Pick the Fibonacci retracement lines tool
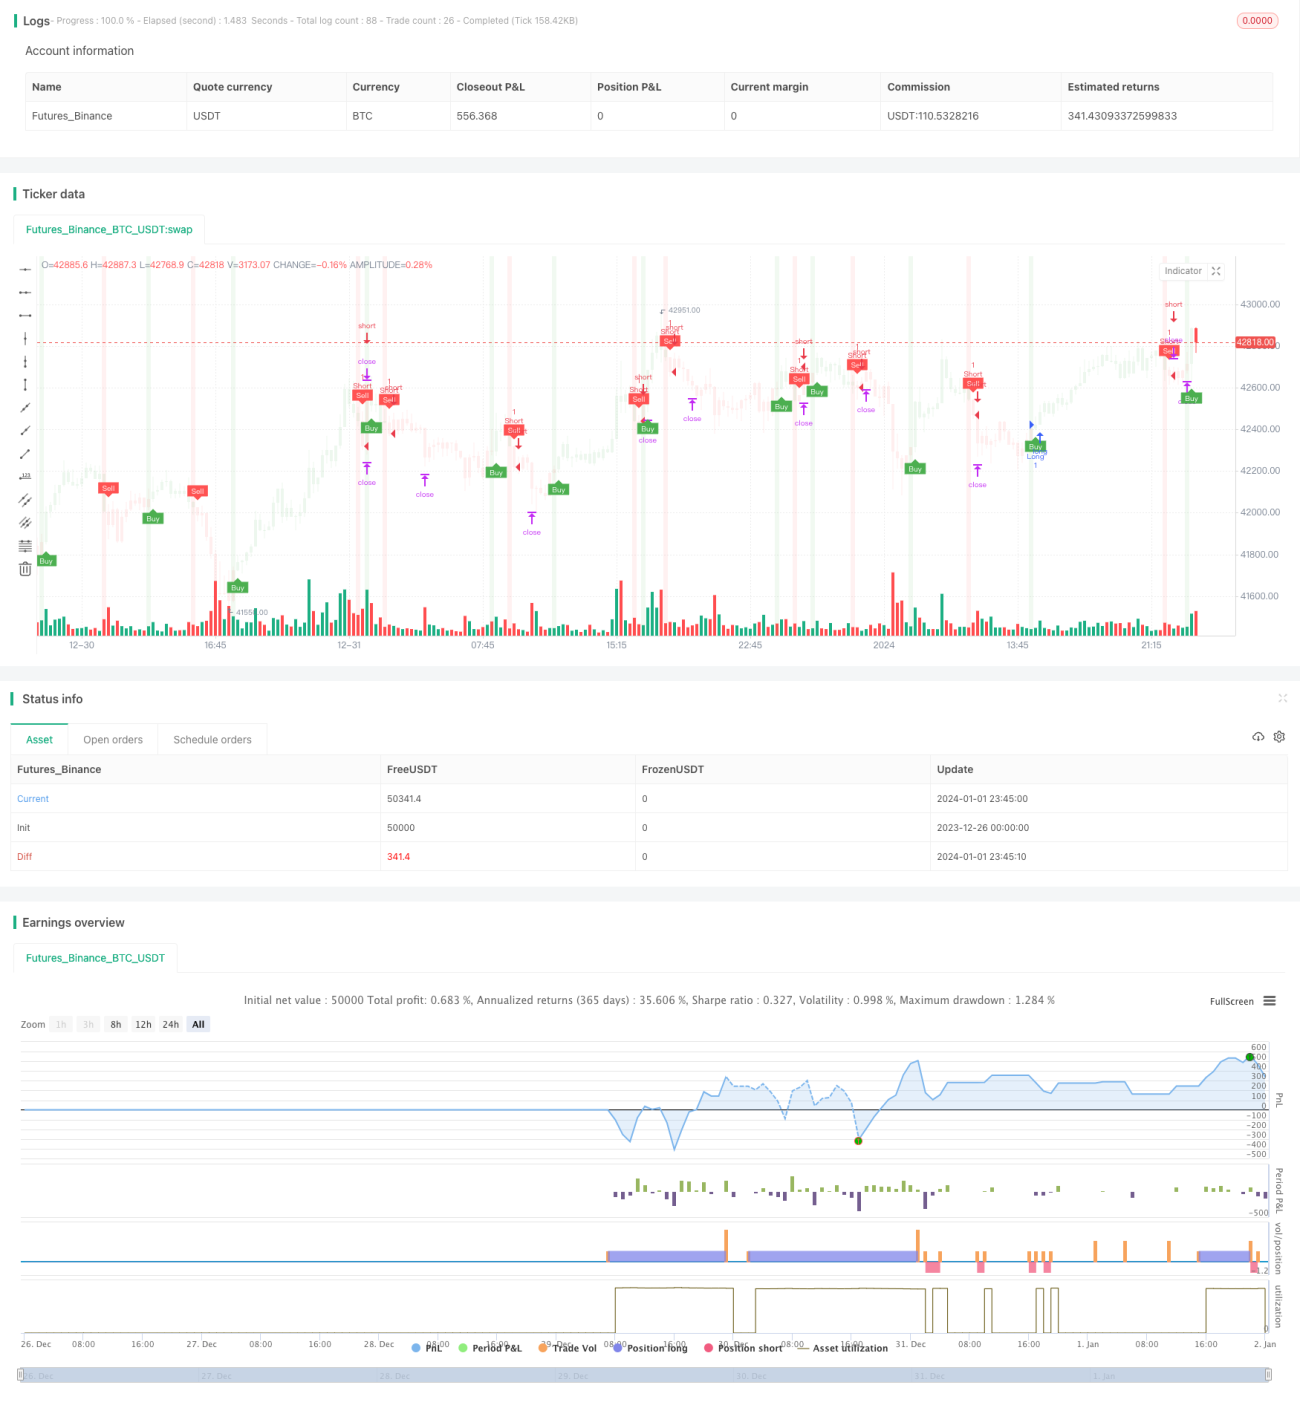The image size is (1300, 1405). coord(25,546)
